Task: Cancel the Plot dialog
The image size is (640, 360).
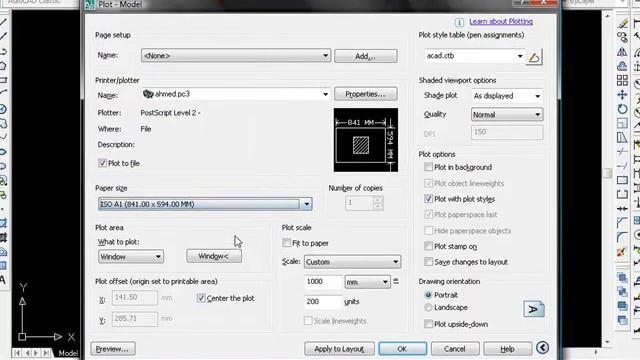Action: pos(455,349)
